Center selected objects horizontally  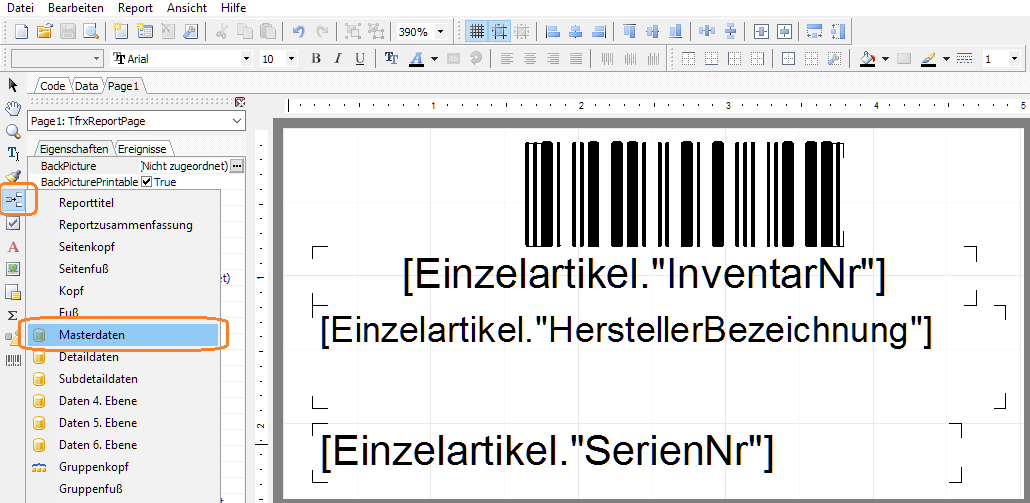coord(575,31)
